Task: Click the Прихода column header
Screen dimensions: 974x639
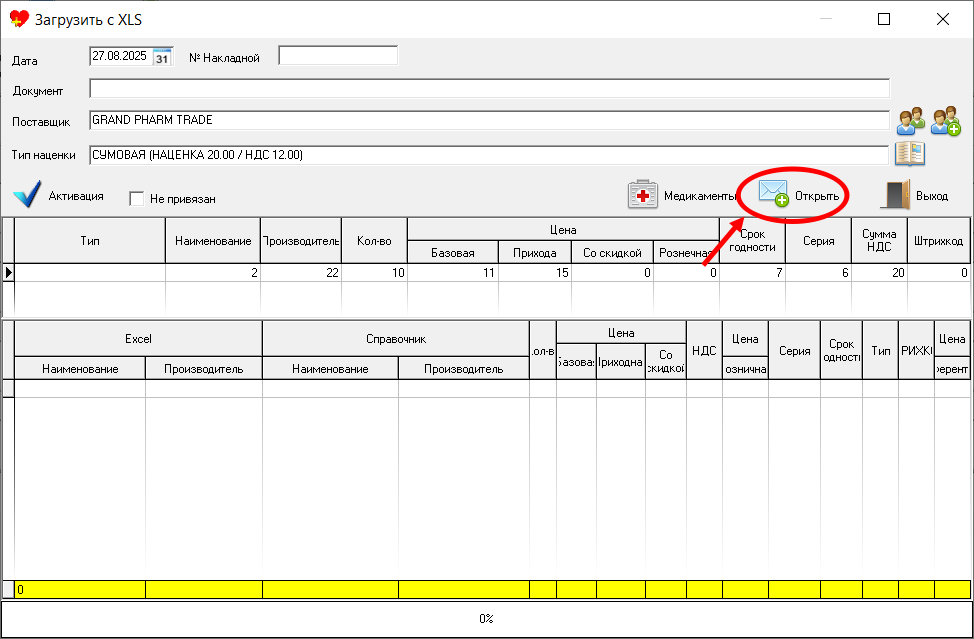Action: pos(535,252)
